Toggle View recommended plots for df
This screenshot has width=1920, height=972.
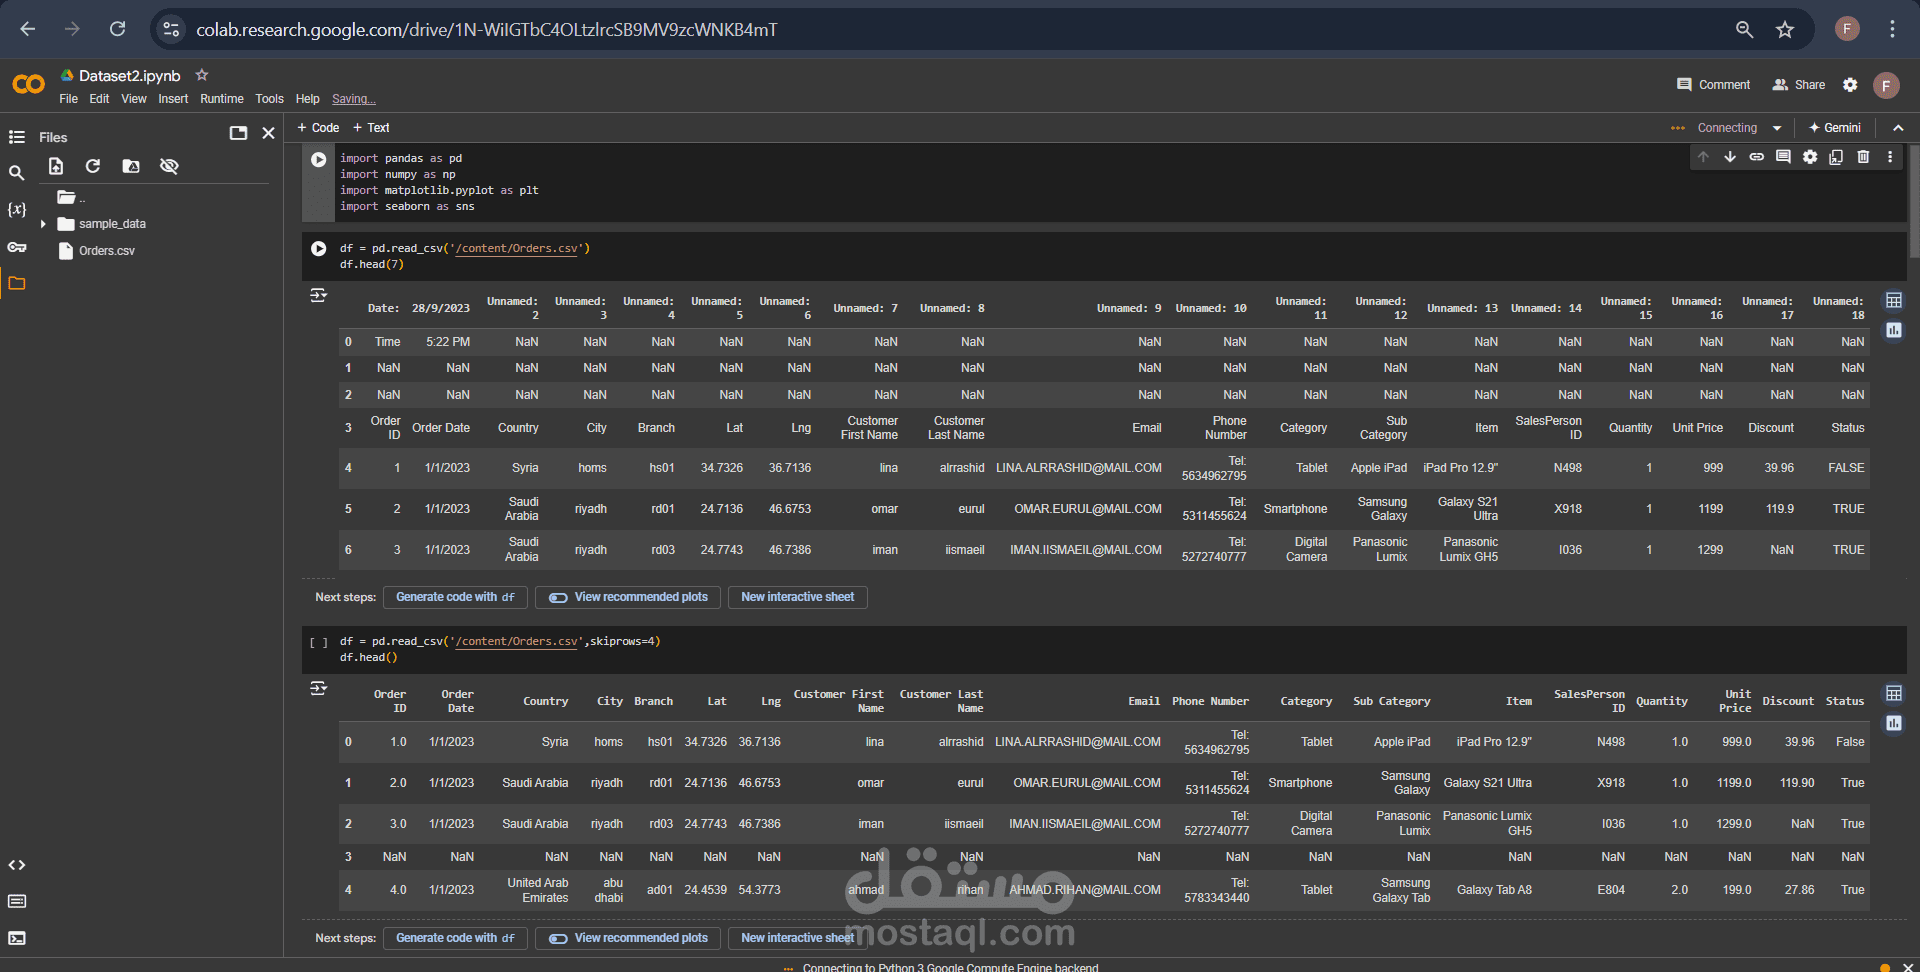tap(628, 597)
